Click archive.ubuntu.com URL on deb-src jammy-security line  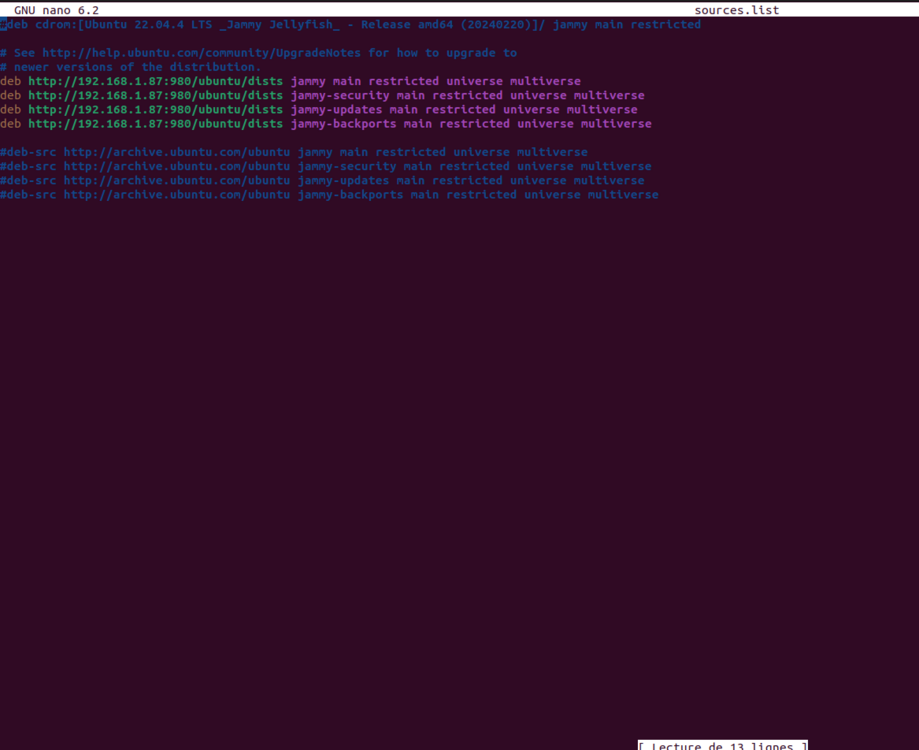[x=176, y=166]
